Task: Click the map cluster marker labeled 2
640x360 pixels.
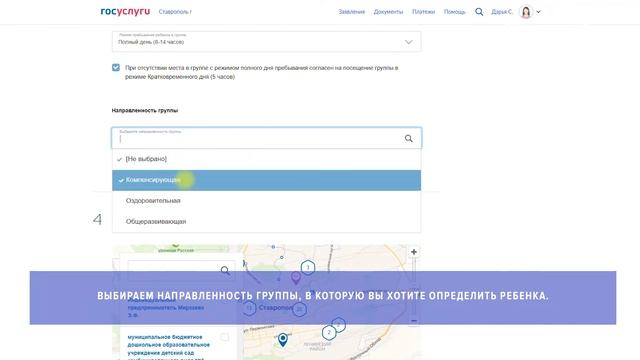Action: click(x=329, y=333)
